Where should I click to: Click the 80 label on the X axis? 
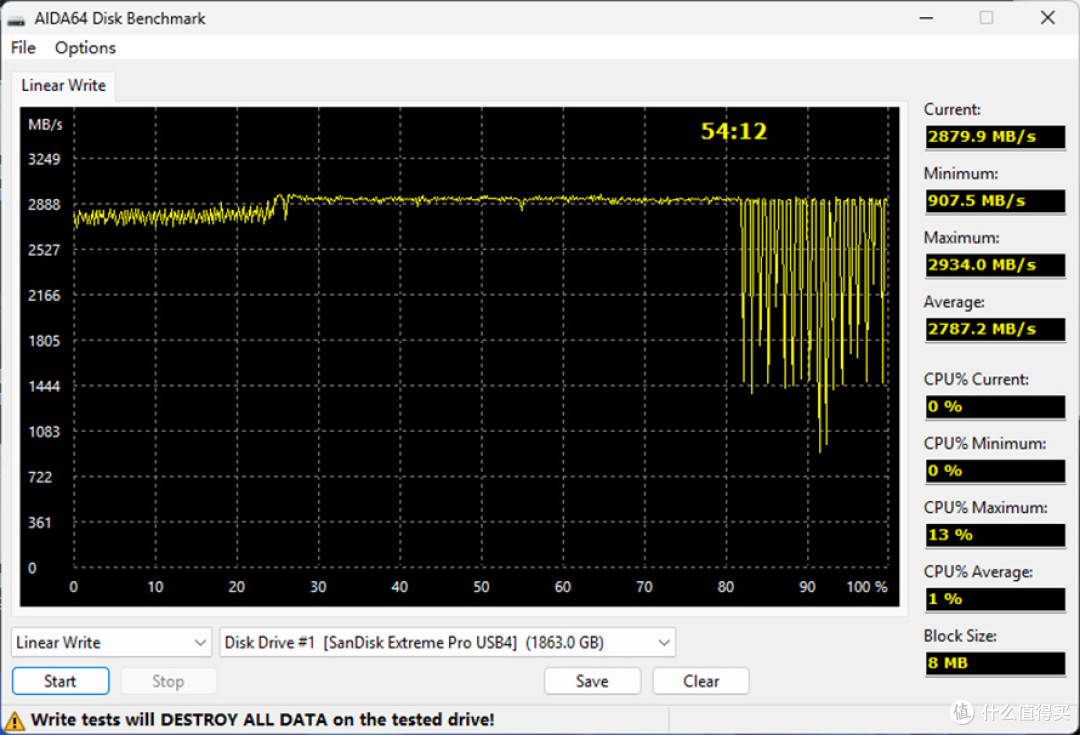click(x=726, y=587)
